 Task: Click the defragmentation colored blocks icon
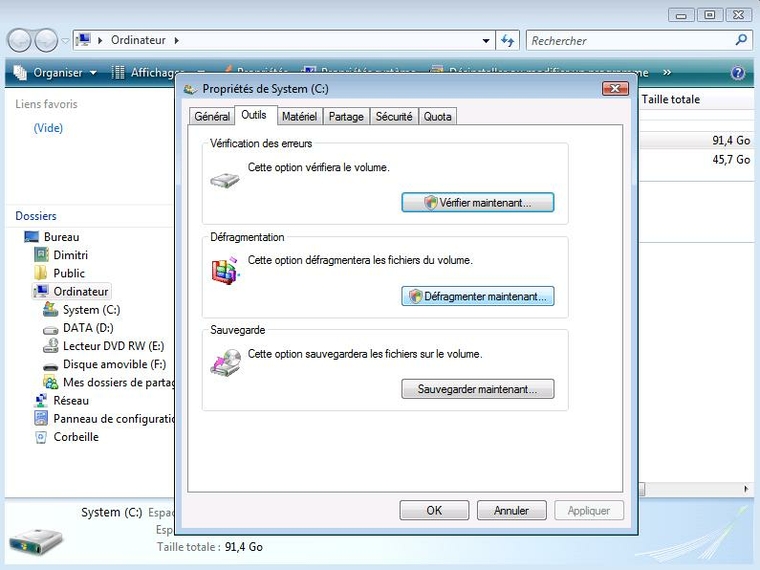pyautogui.click(x=225, y=271)
